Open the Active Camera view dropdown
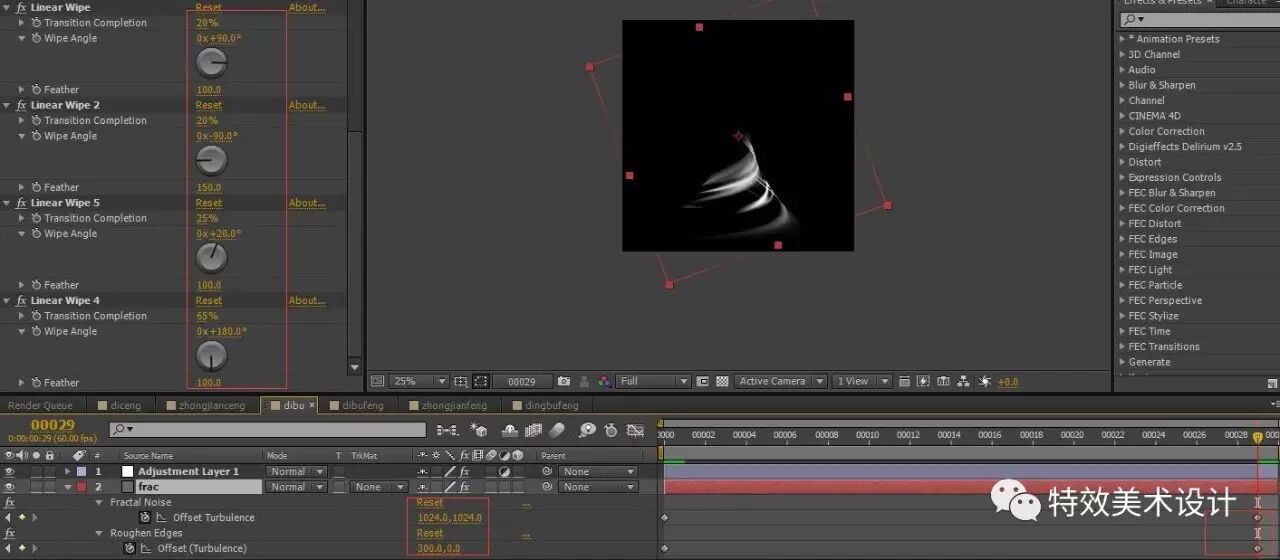This screenshot has height=560, width=1280. [x=781, y=381]
